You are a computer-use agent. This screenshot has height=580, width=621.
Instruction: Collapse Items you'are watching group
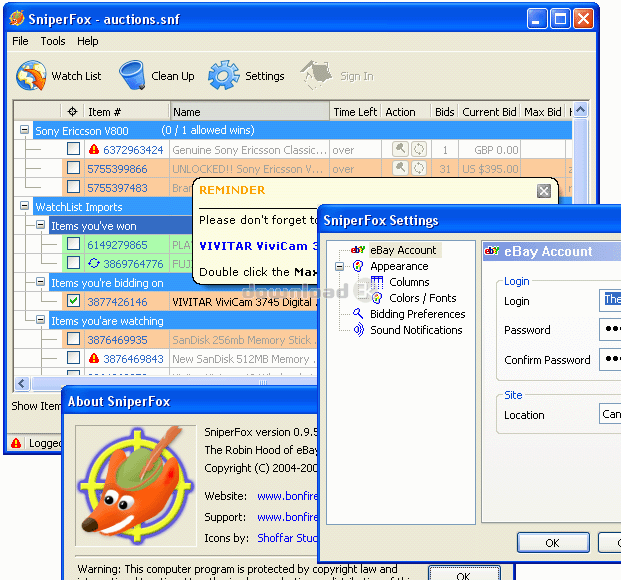40,319
